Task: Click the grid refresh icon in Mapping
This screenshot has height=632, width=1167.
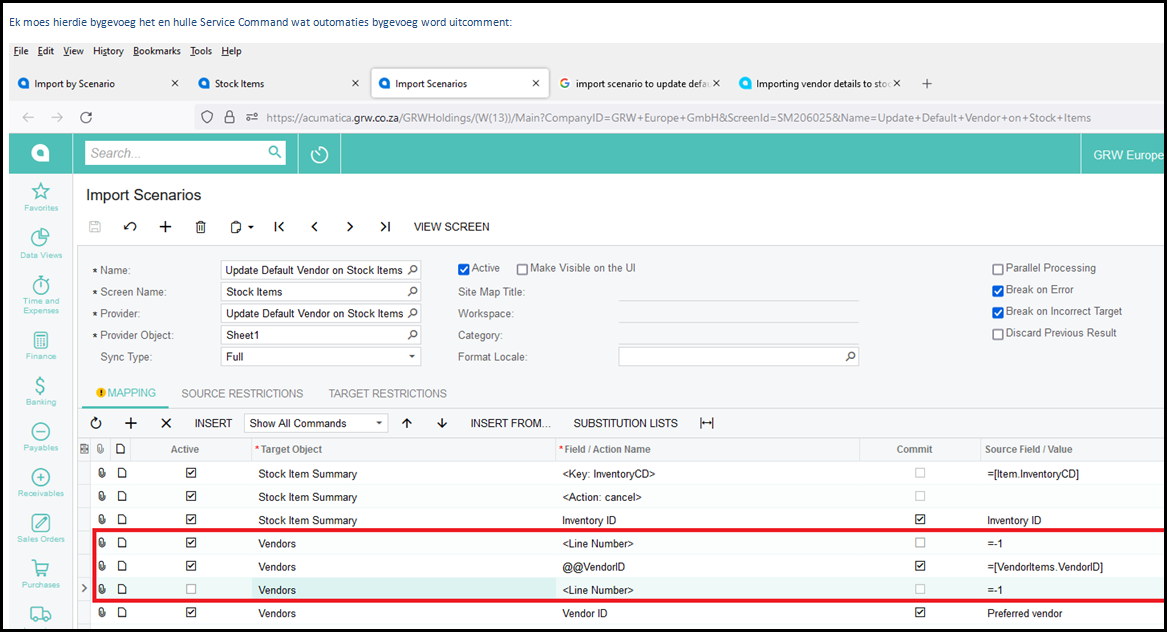Action: pos(96,423)
